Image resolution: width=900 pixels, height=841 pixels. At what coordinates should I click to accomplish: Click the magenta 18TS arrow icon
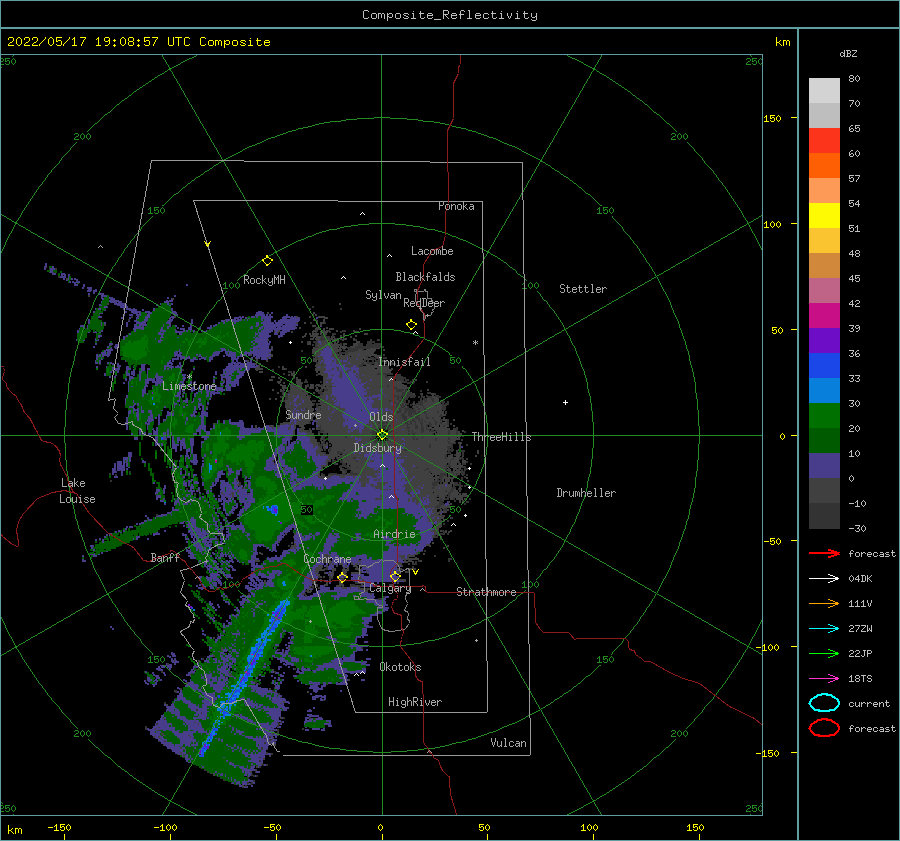824,678
